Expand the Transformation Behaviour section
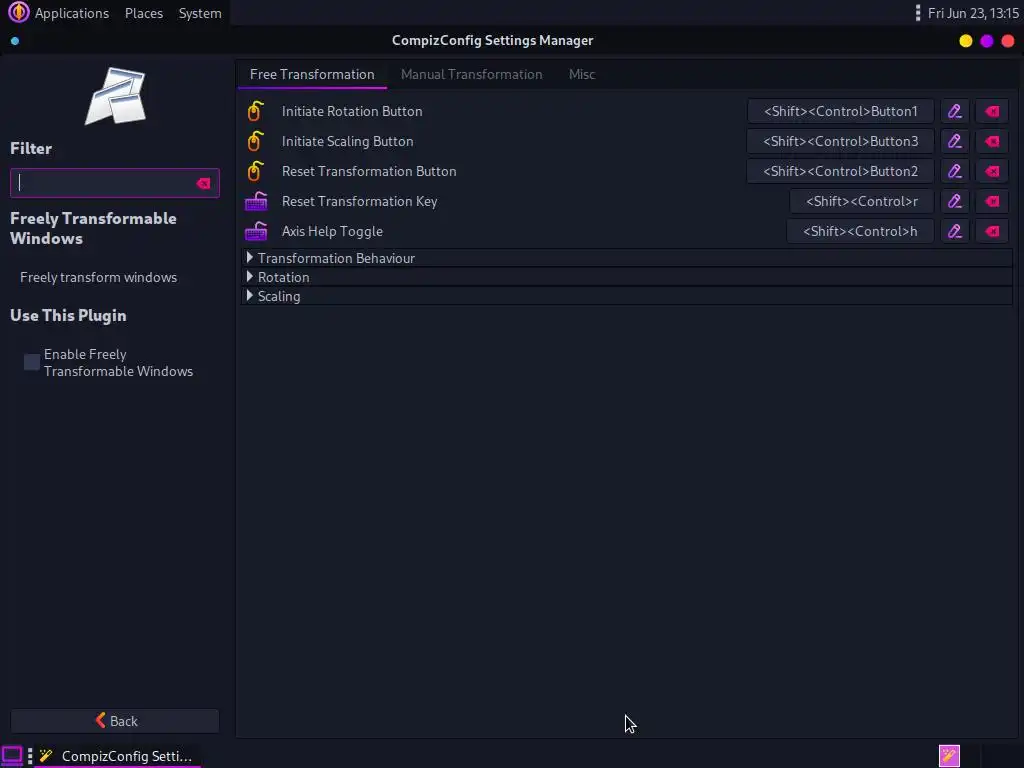This screenshot has width=1024, height=768. tap(627, 258)
